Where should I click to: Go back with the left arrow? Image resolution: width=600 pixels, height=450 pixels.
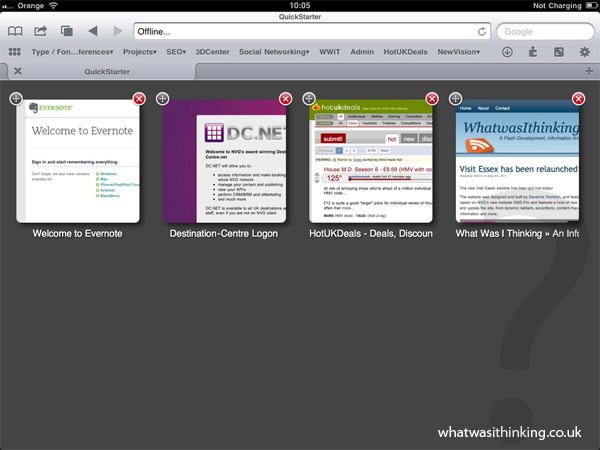click(93, 31)
